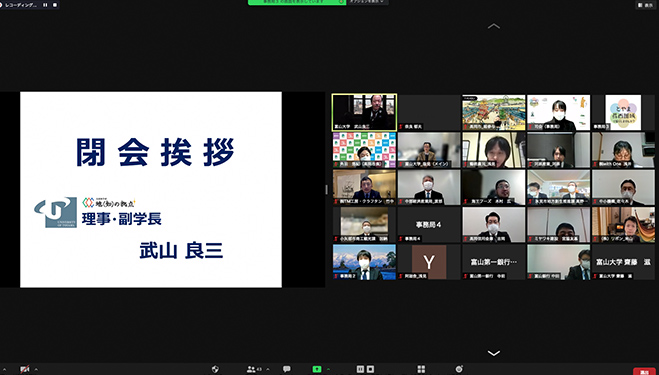Click the muted mic icon on the 事務局2 tile

[x=337, y=277]
